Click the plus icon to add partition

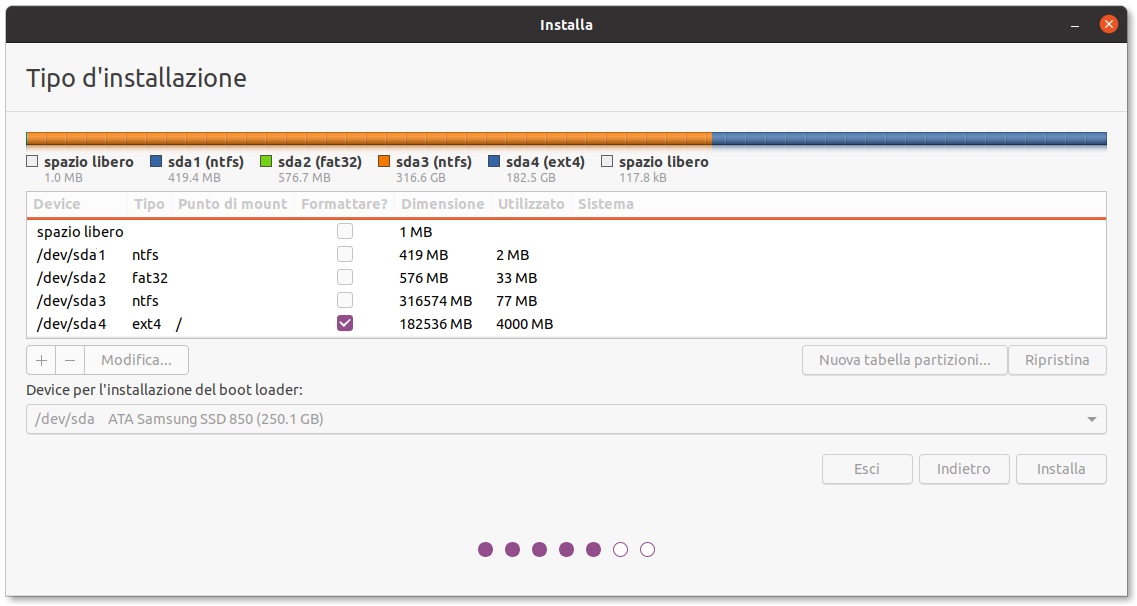coord(41,360)
